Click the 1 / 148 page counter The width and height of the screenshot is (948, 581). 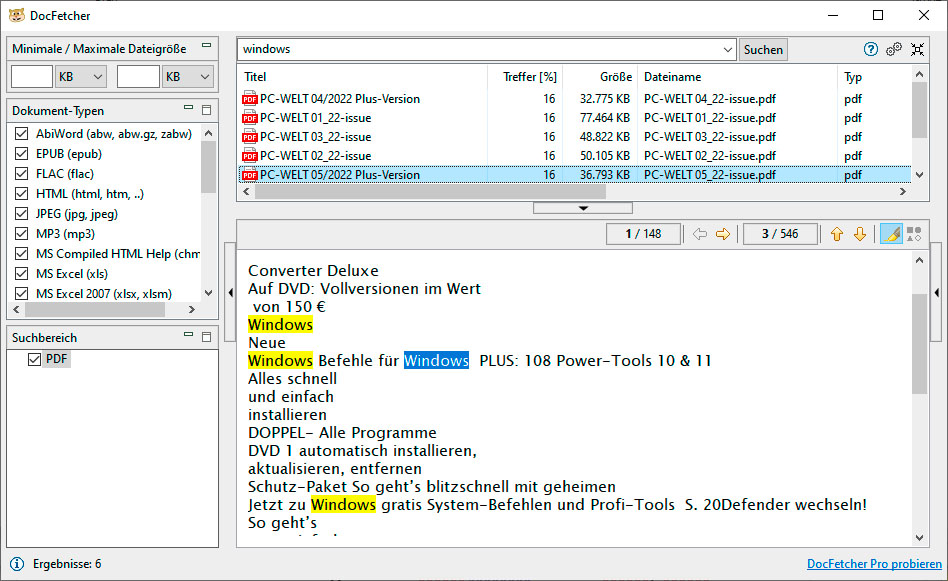pyautogui.click(x=643, y=234)
